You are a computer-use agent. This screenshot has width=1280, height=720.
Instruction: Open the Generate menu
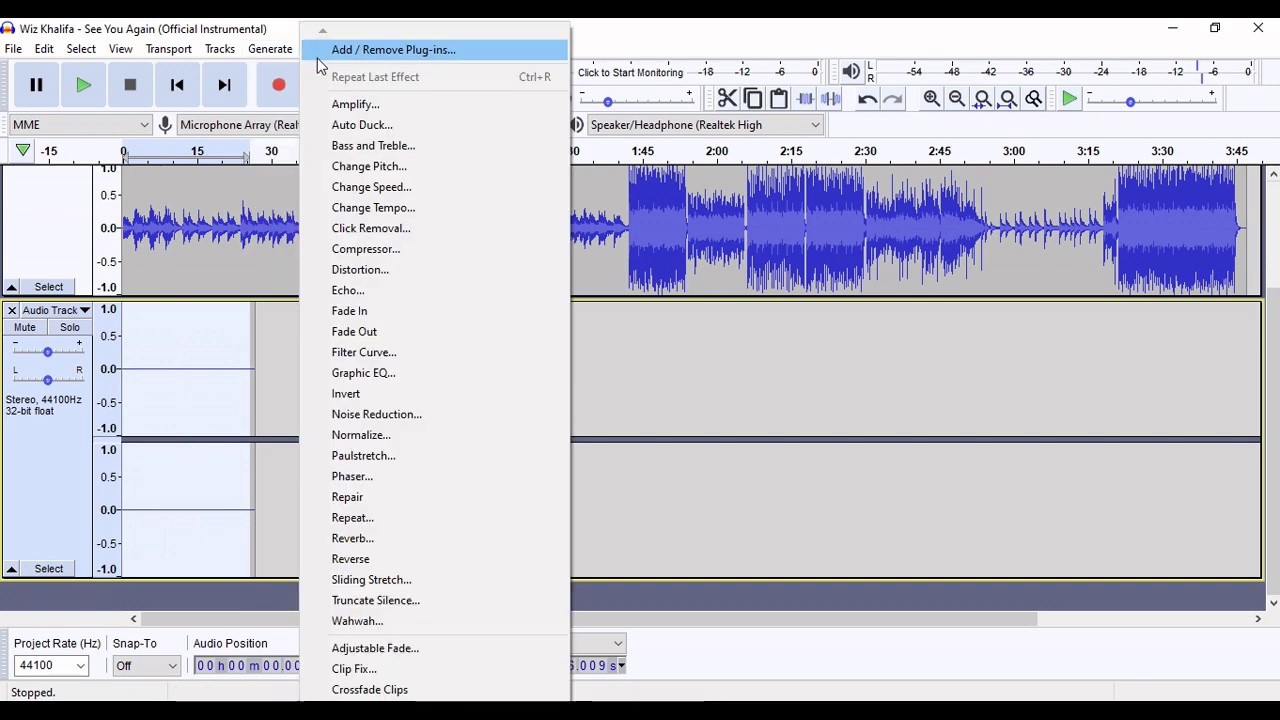(270, 49)
